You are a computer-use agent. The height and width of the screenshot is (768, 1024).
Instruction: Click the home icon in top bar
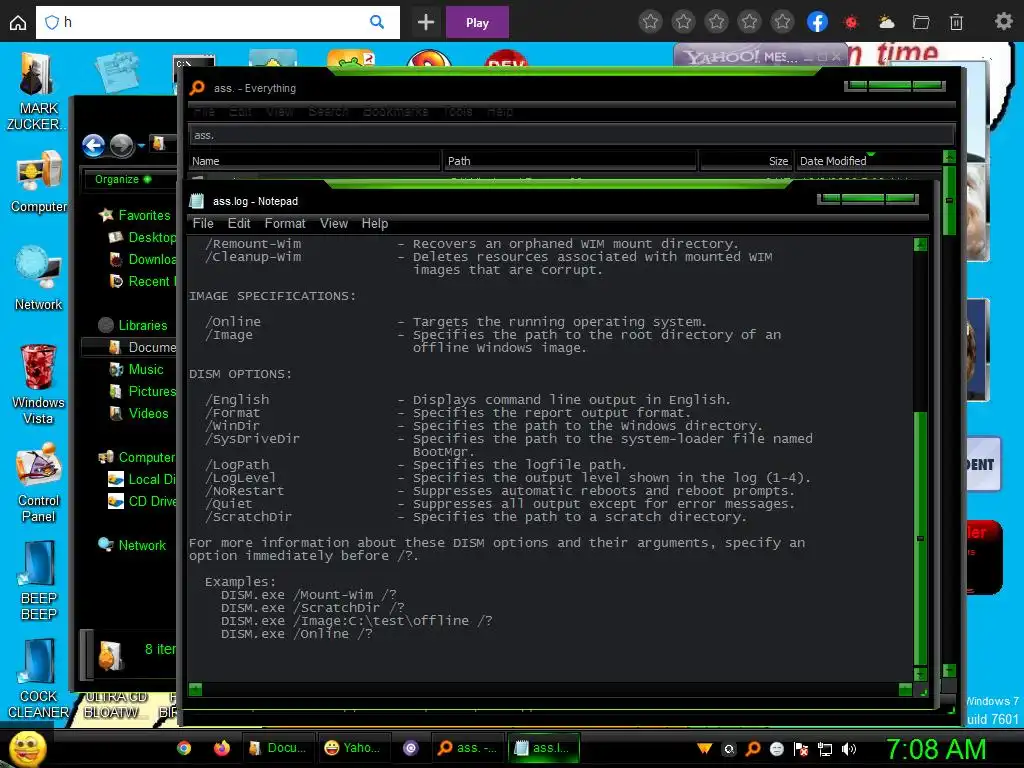click(x=18, y=23)
